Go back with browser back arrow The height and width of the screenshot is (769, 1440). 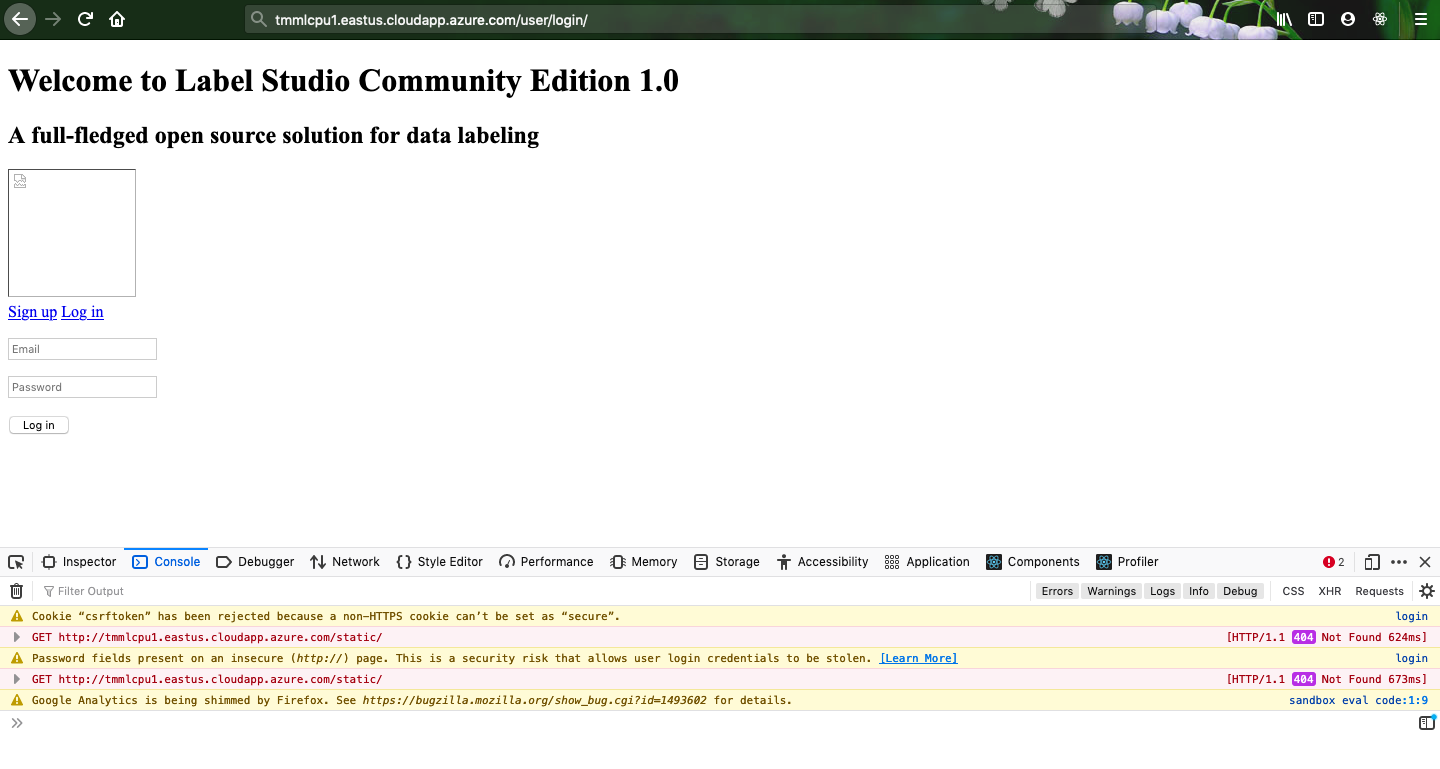(19, 19)
